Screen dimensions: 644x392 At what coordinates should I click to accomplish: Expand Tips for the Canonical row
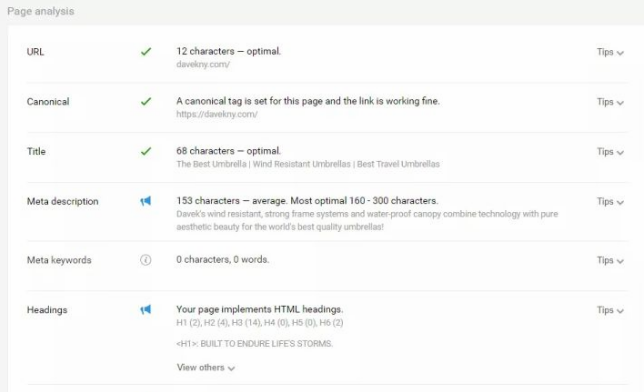point(610,102)
